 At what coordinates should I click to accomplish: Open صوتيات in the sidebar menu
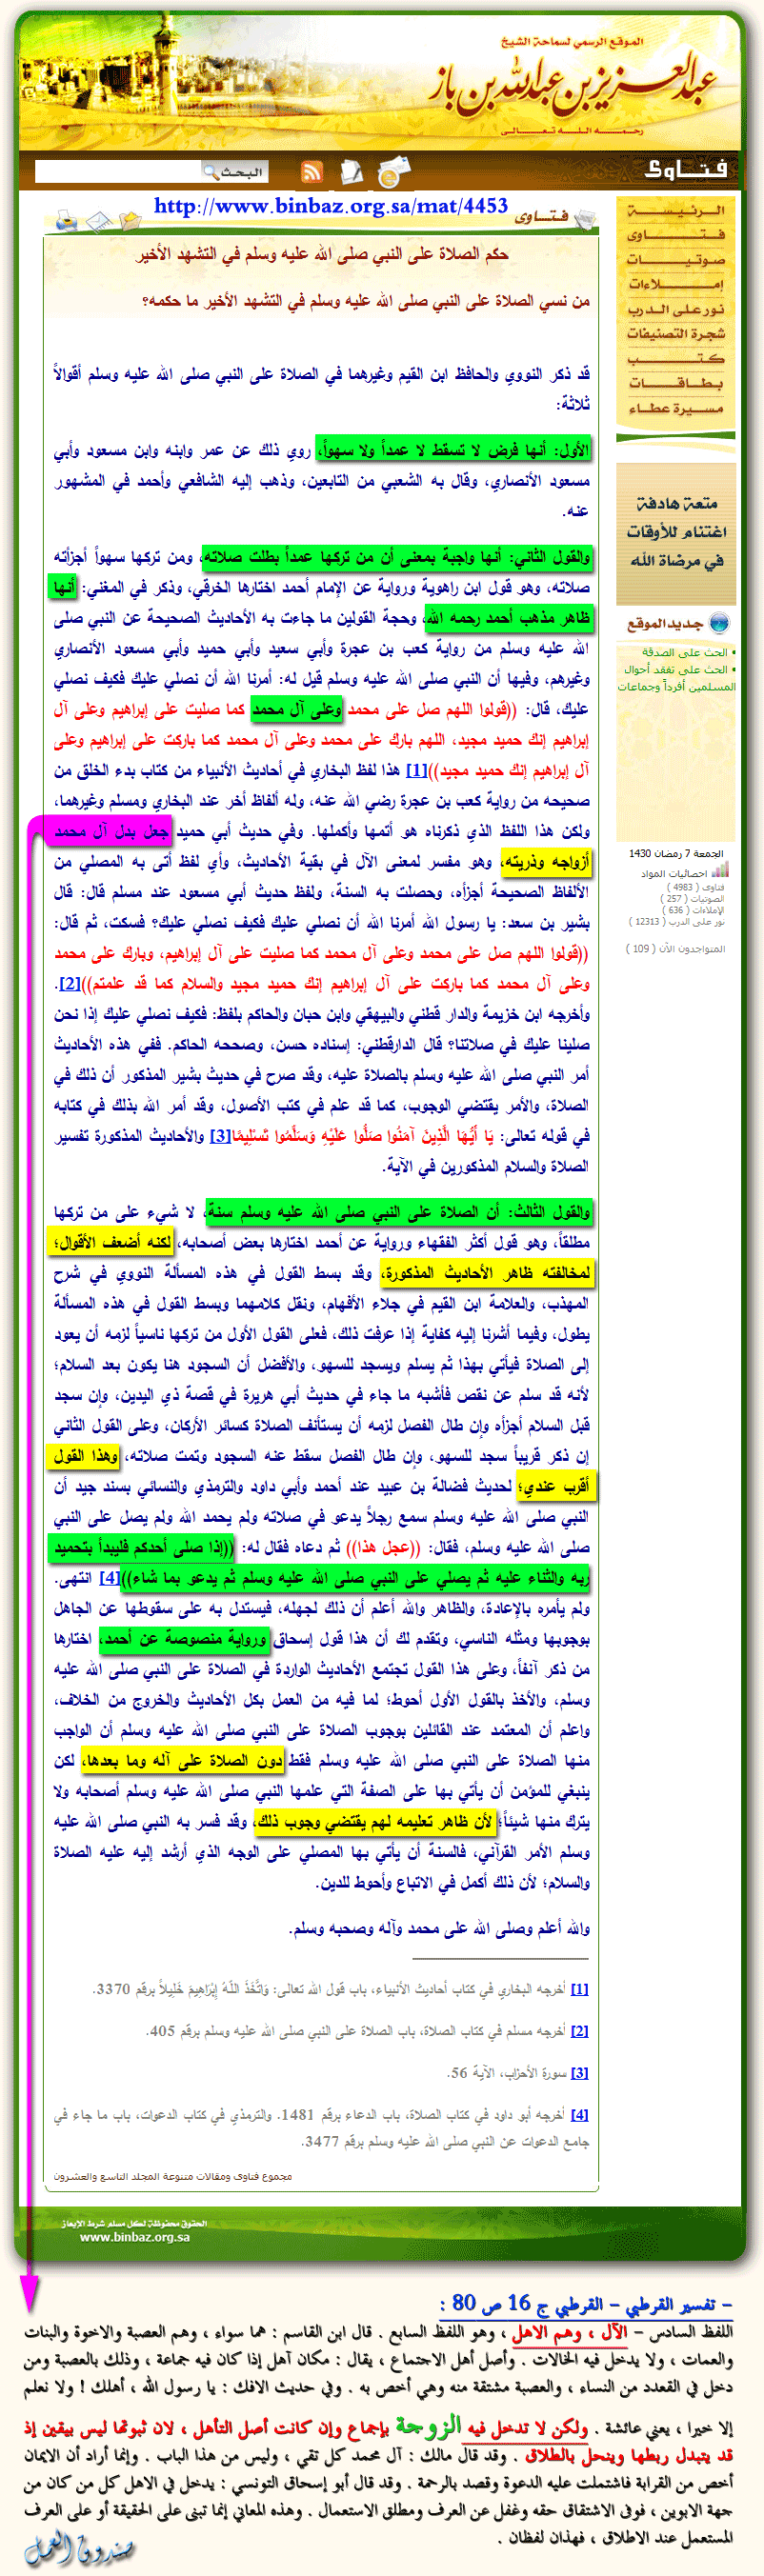tap(676, 260)
